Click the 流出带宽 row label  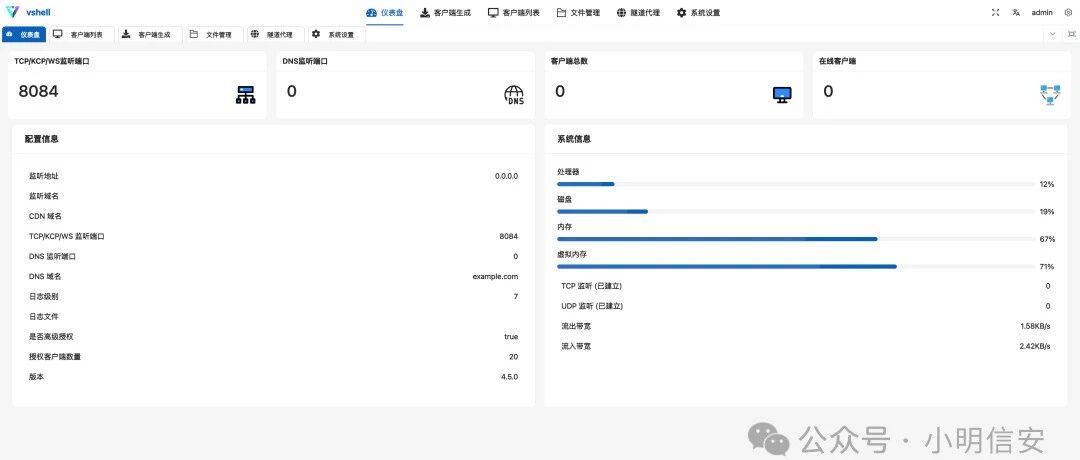576,326
